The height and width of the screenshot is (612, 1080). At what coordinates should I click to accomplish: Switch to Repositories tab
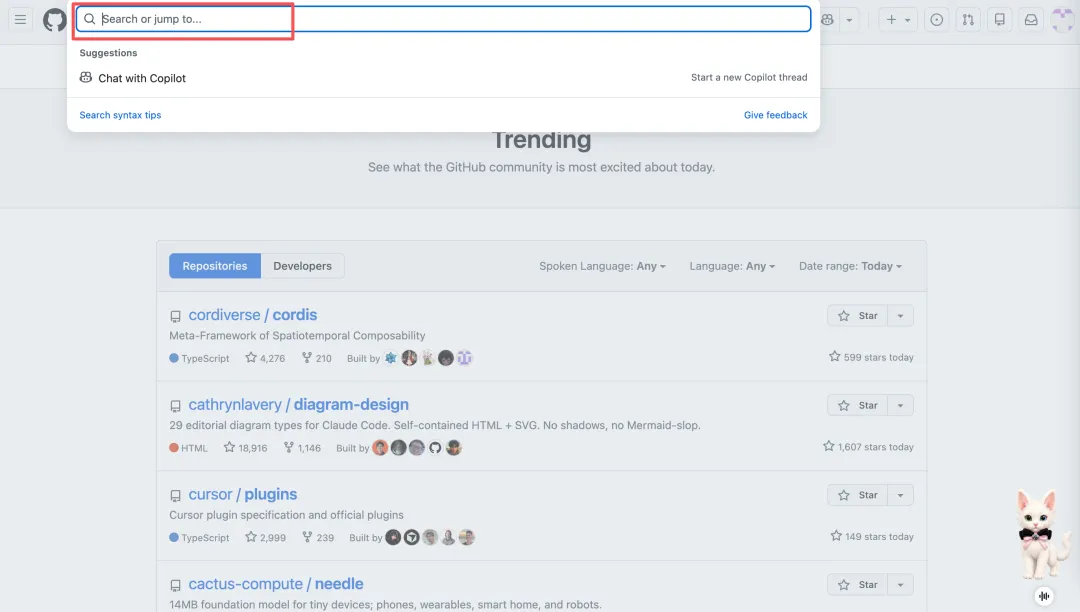215,266
